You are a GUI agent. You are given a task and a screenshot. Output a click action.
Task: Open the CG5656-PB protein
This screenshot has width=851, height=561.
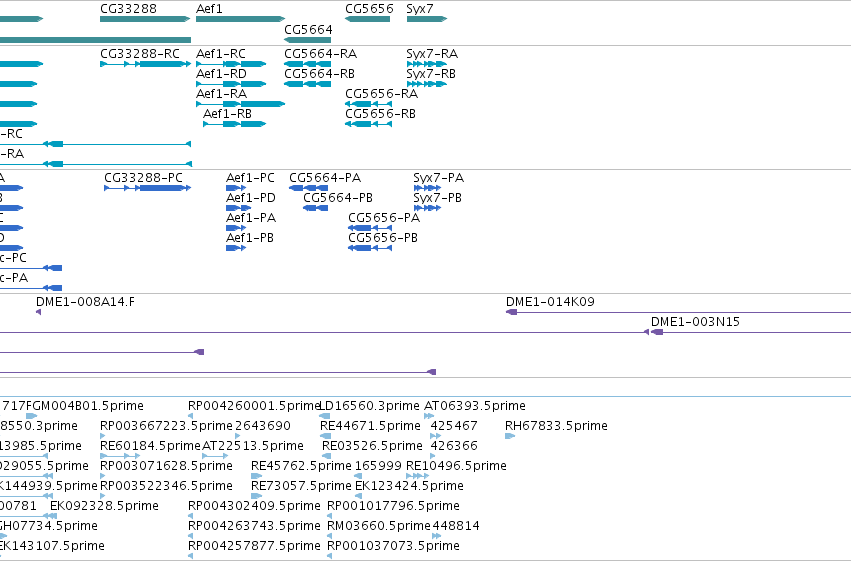coord(370,248)
